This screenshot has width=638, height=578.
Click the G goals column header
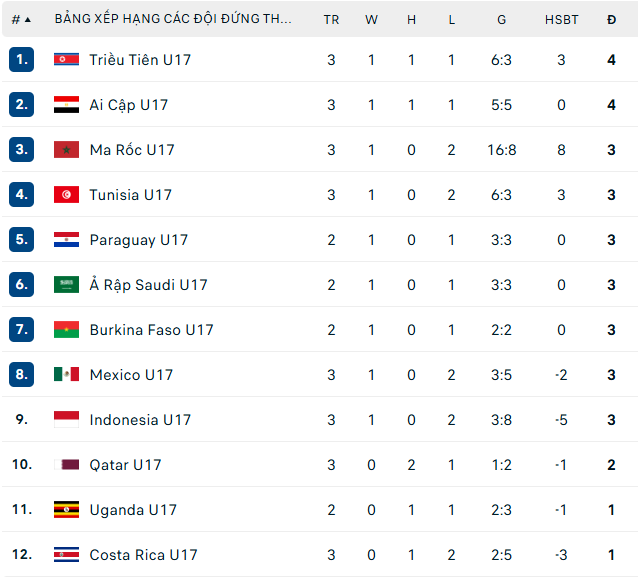(x=501, y=19)
